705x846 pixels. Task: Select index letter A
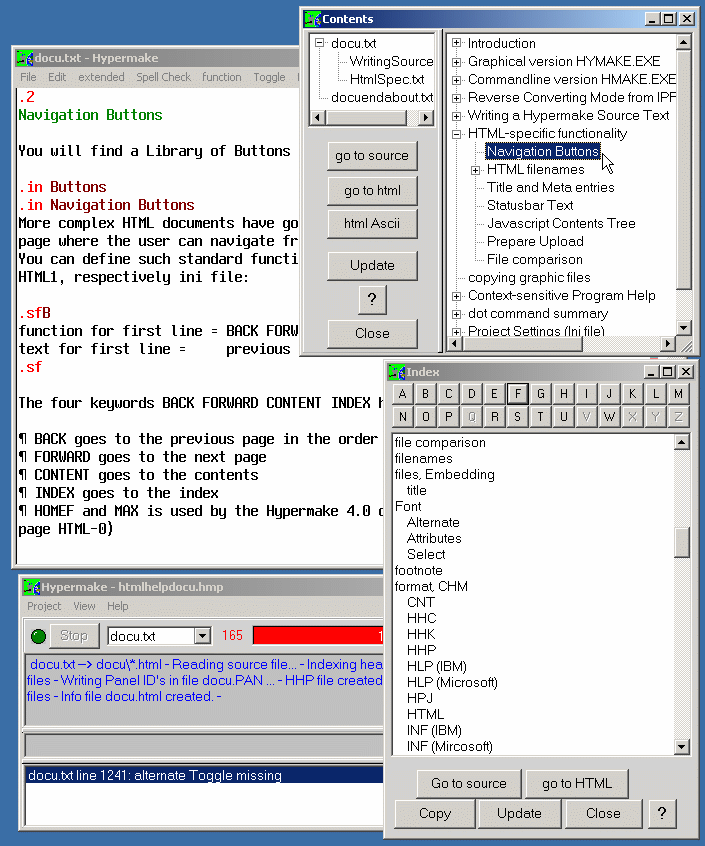point(402,394)
